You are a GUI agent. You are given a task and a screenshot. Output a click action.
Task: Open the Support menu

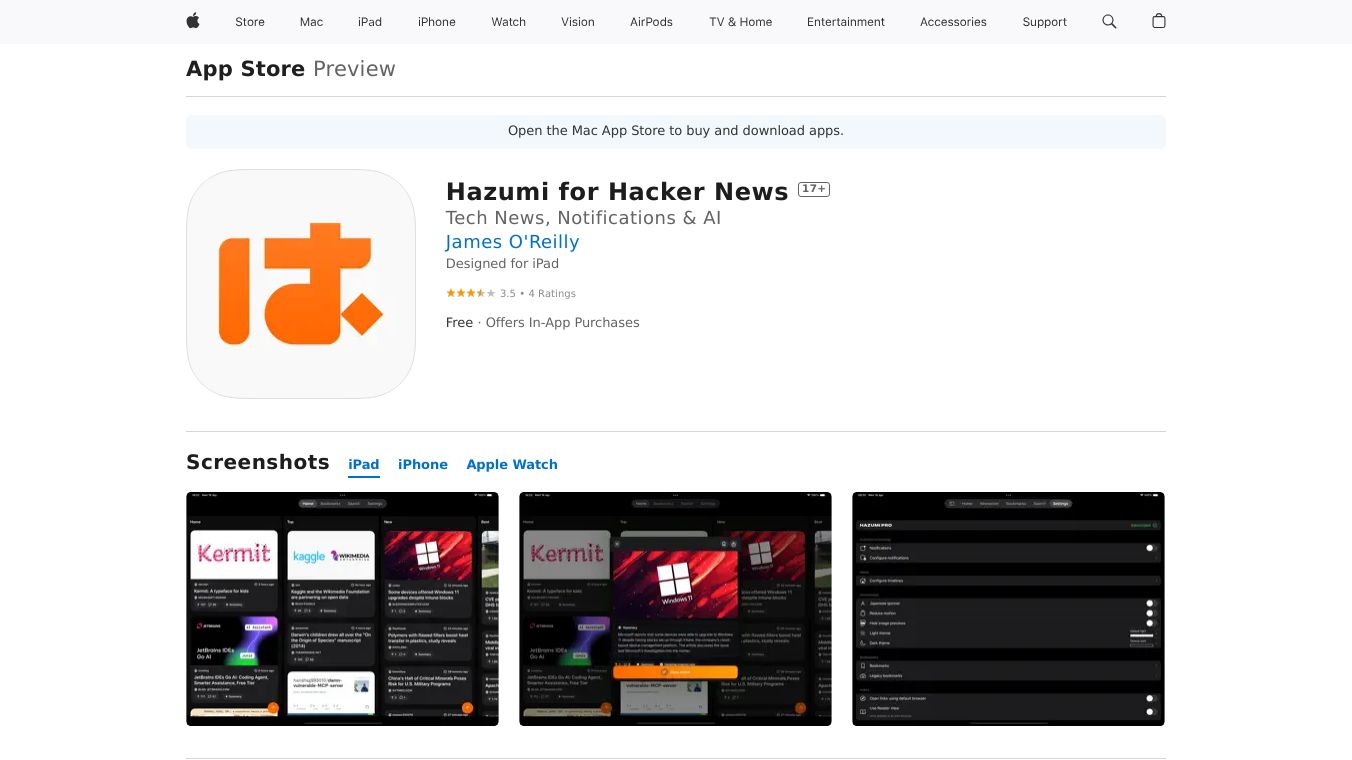1045,22
